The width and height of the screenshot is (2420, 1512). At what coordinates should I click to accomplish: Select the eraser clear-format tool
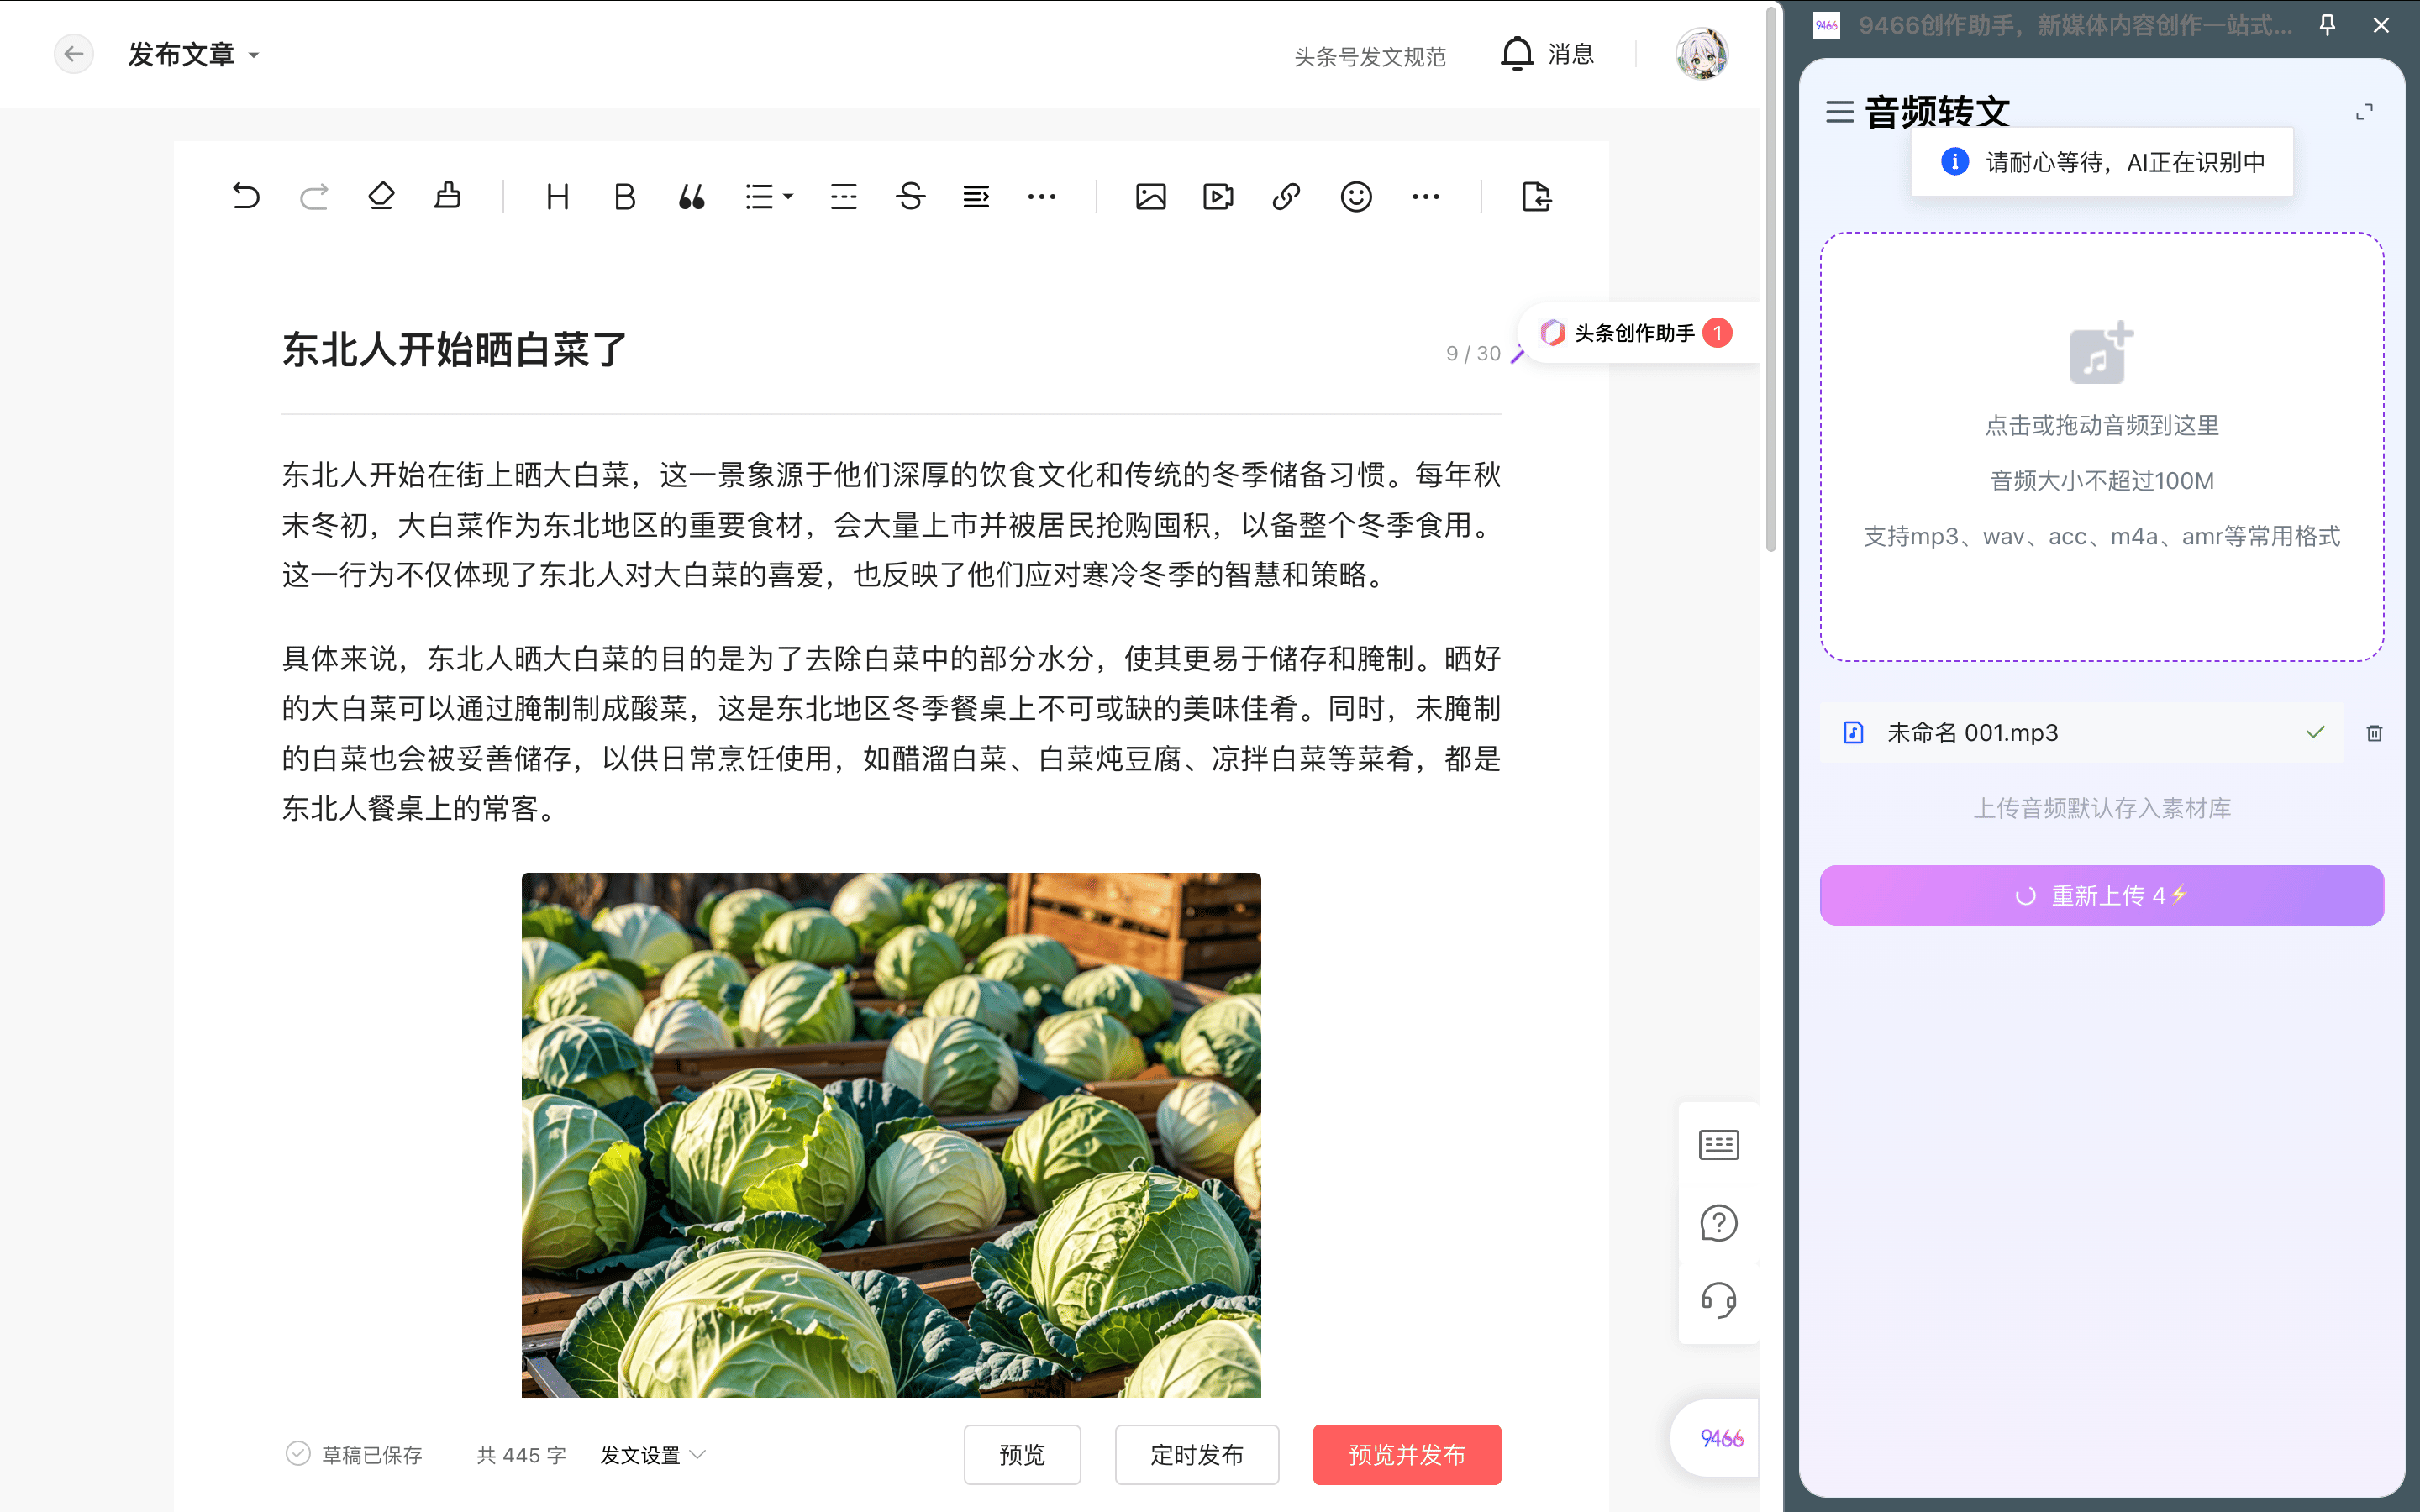pyautogui.click(x=381, y=196)
